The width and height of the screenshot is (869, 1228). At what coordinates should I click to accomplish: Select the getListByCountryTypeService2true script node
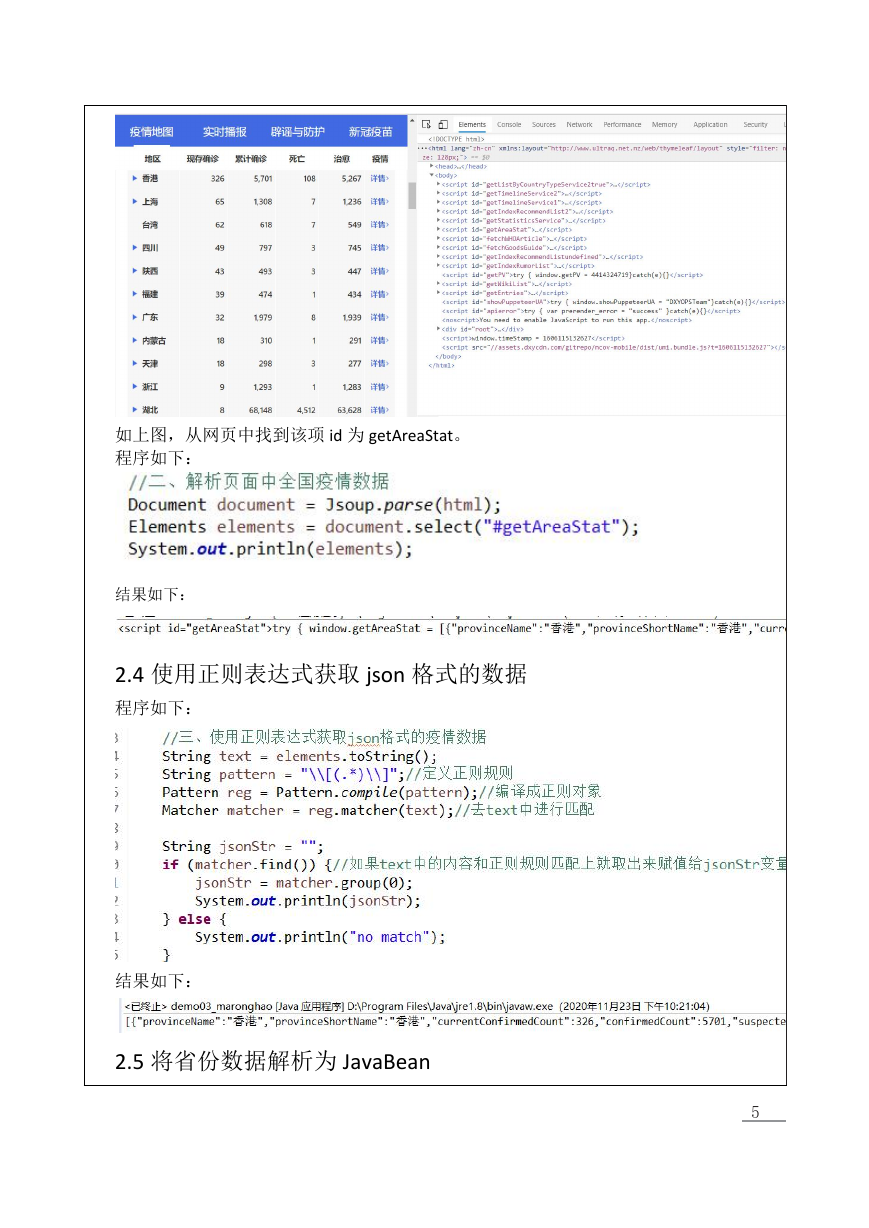[x=546, y=184]
